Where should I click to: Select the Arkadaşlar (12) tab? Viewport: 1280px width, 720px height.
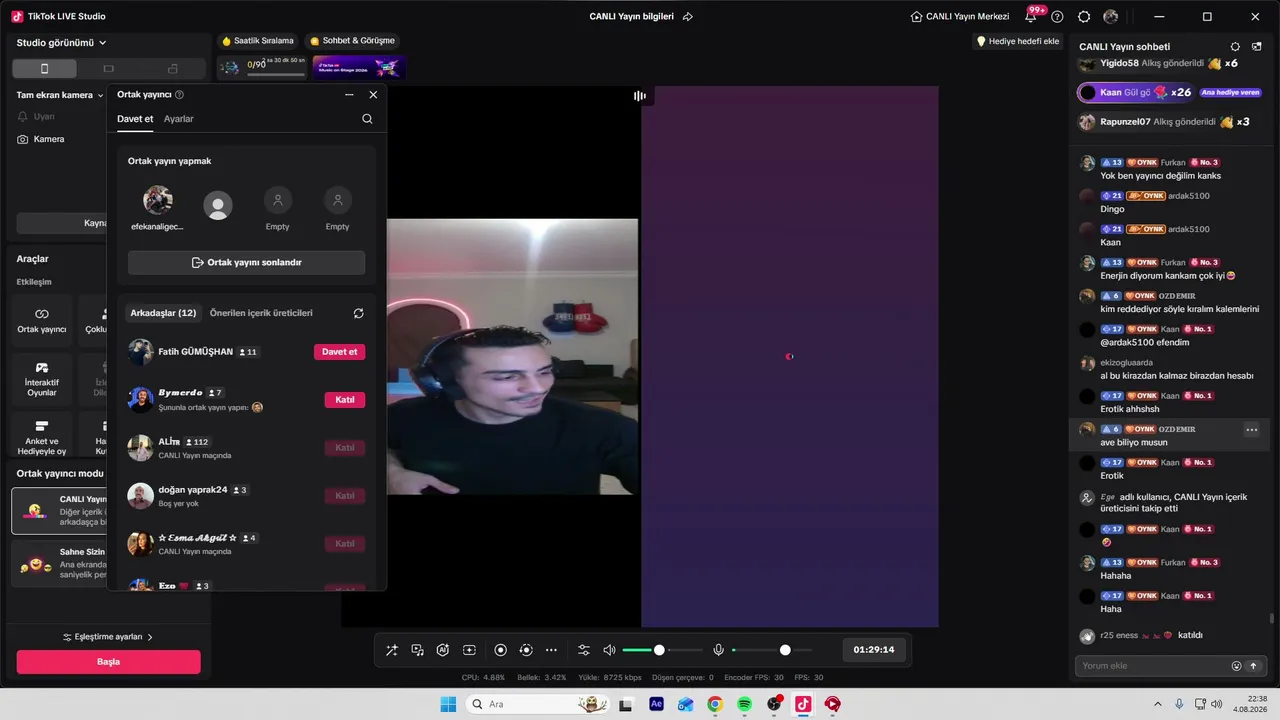[x=163, y=313]
